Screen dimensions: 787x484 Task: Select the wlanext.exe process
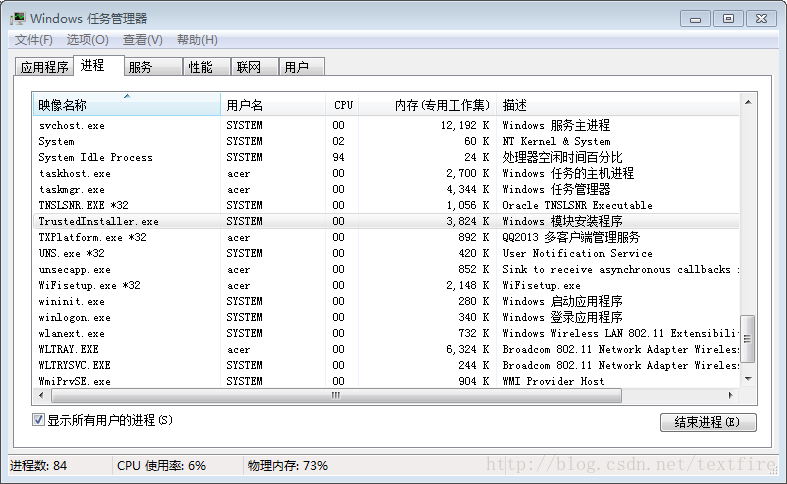[x=72, y=333]
